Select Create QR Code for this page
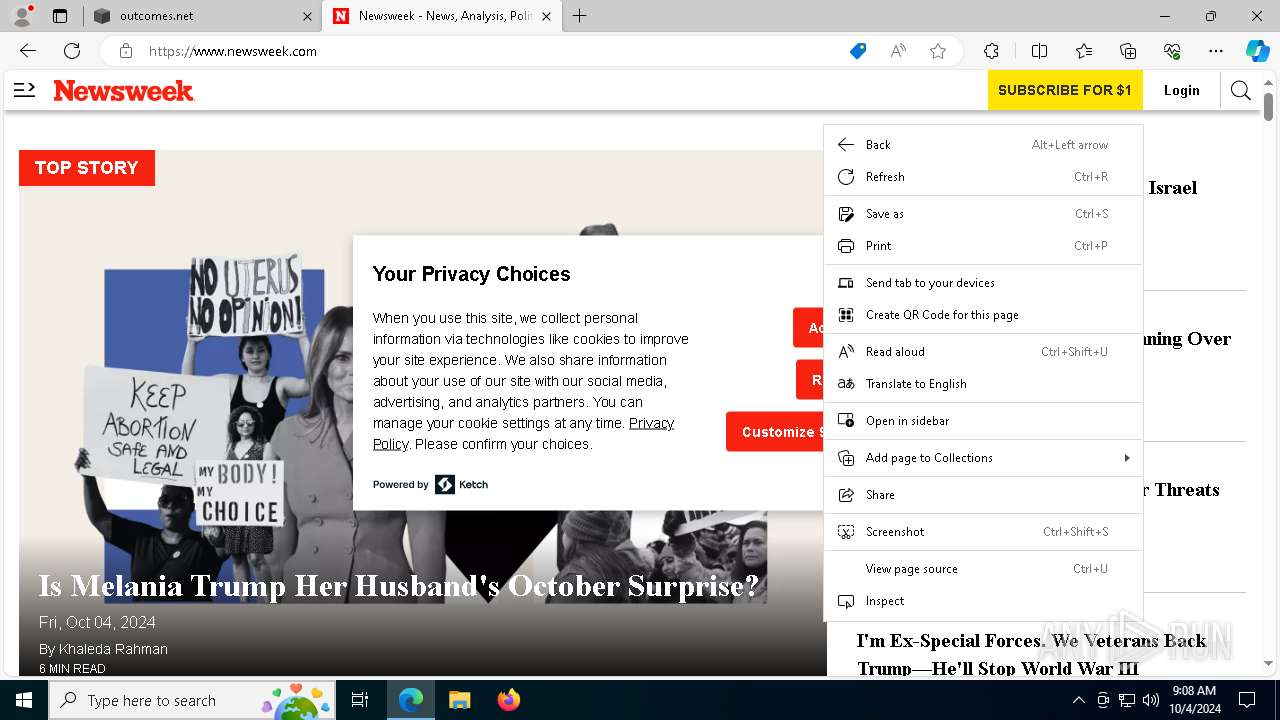 point(983,315)
